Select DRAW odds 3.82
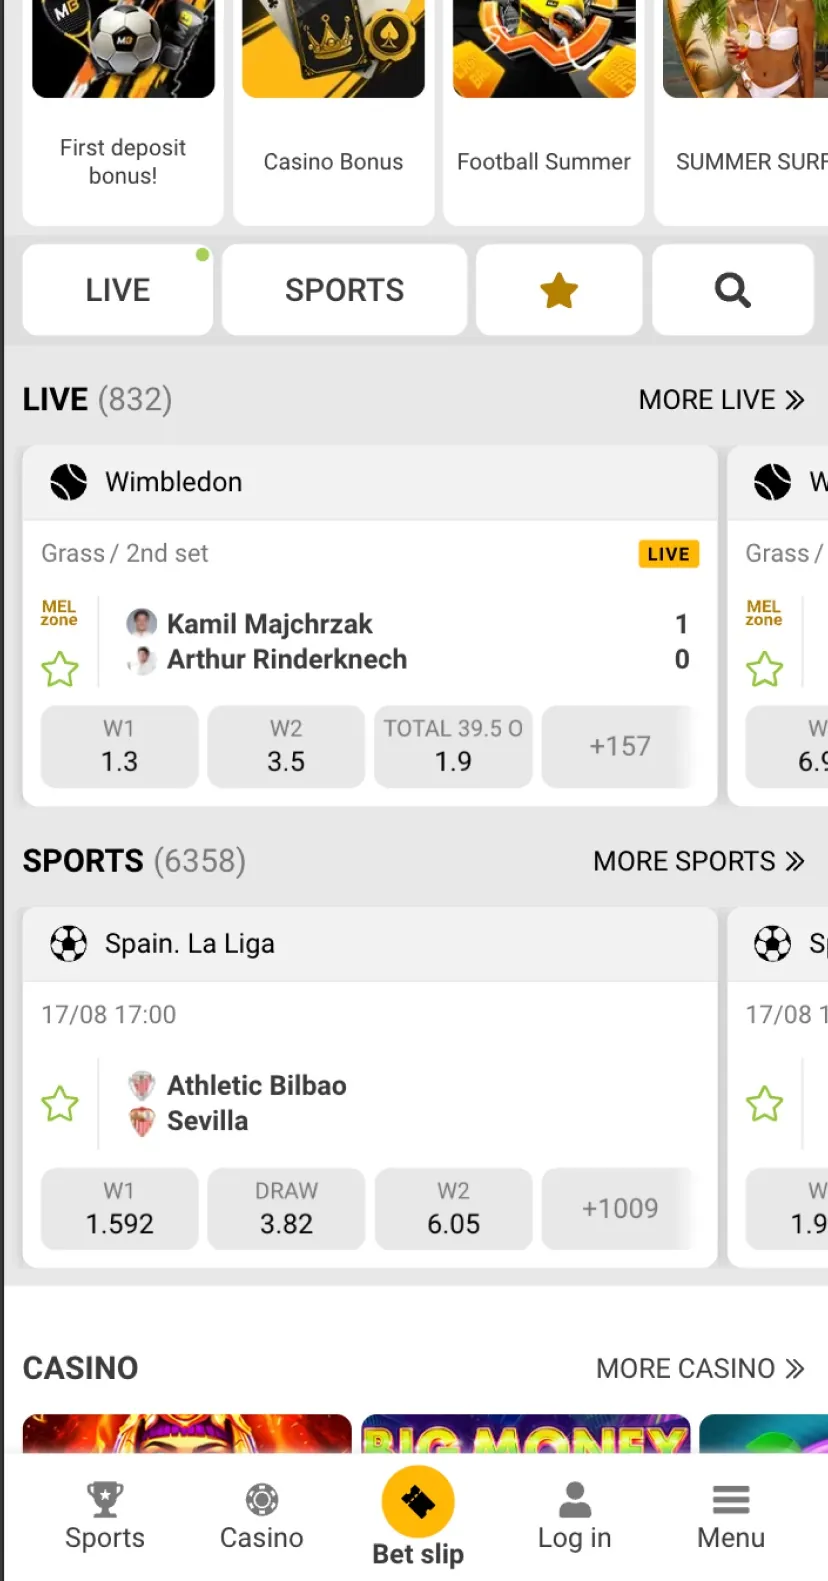Viewport: 828px width, 1581px height. pos(286,1209)
